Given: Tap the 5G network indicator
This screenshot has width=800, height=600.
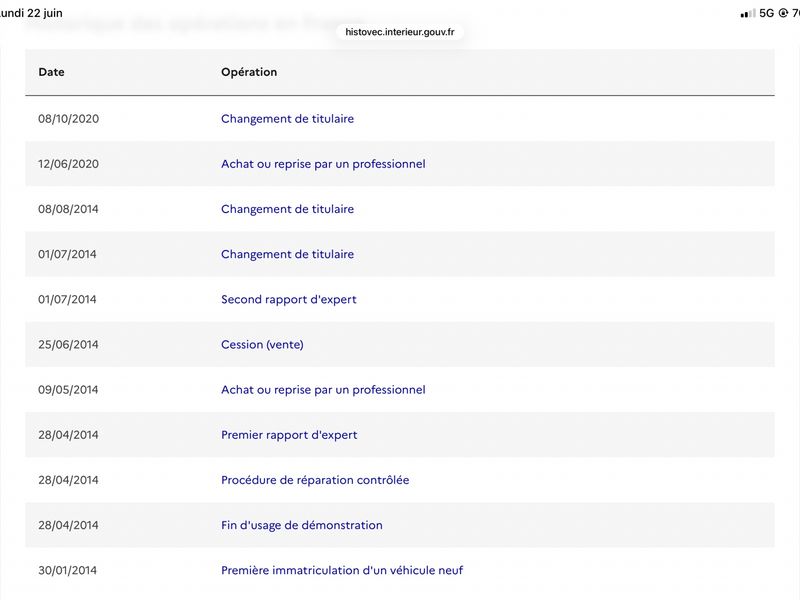Looking at the screenshot, I should [x=766, y=13].
